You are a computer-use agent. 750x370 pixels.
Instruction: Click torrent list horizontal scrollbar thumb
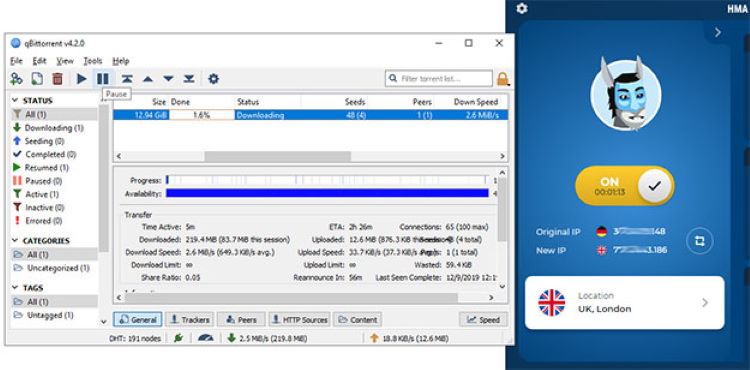pyautogui.click(x=277, y=156)
